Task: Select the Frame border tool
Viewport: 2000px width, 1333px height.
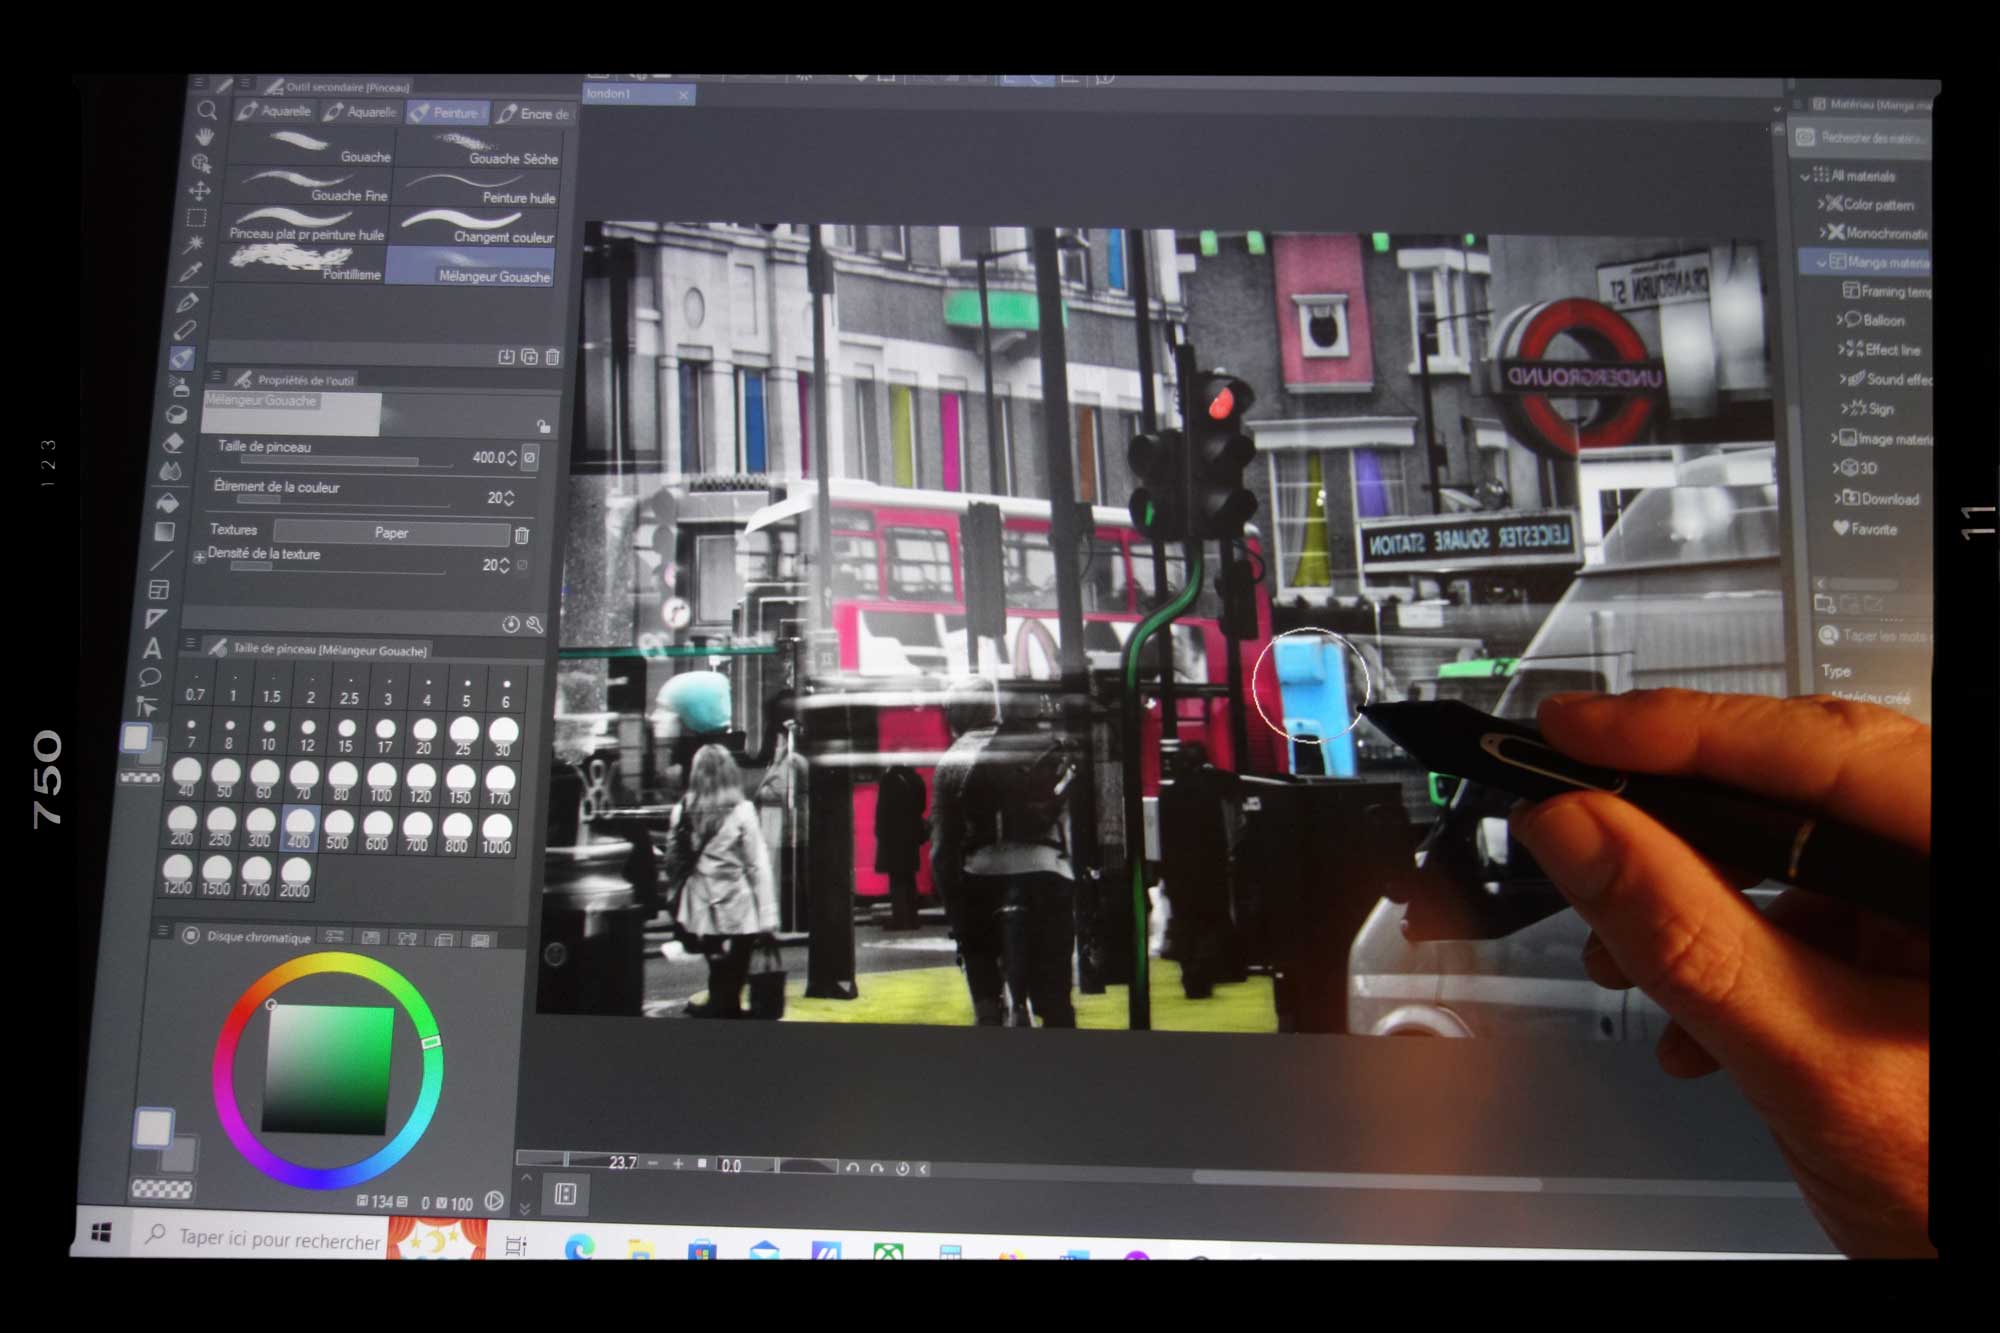Action: click(x=159, y=590)
